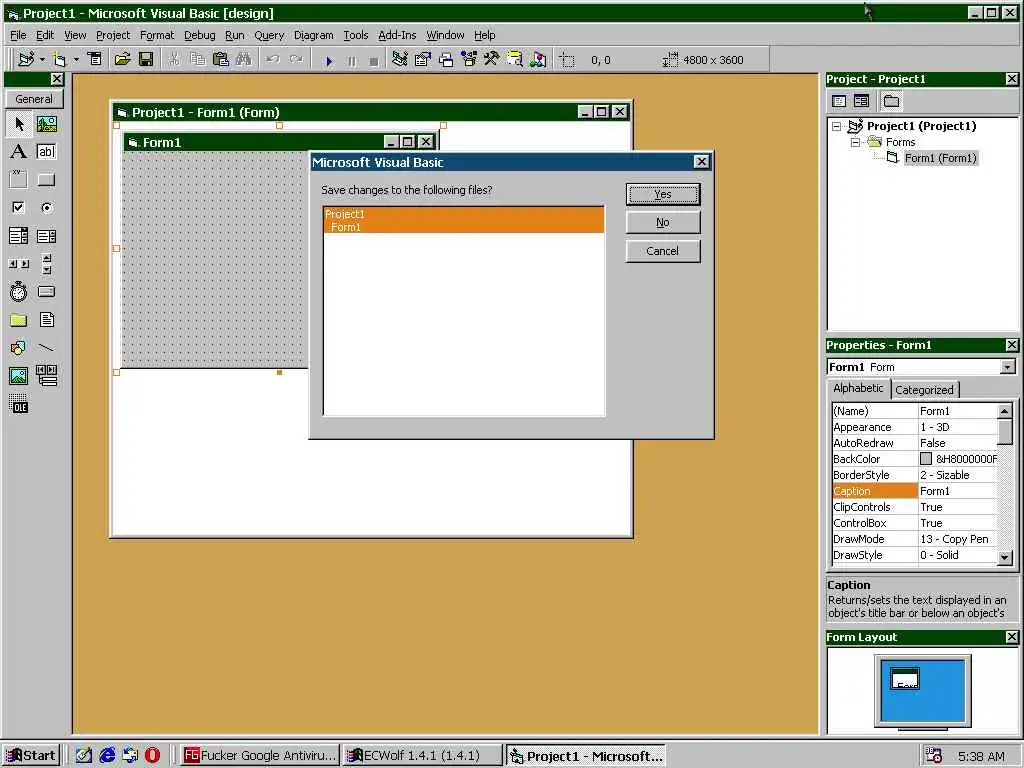The height and width of the screenshot is (768, 1024).
Task: Switch to the Alphabetic properties tab
Action: (x=858, y=388)
